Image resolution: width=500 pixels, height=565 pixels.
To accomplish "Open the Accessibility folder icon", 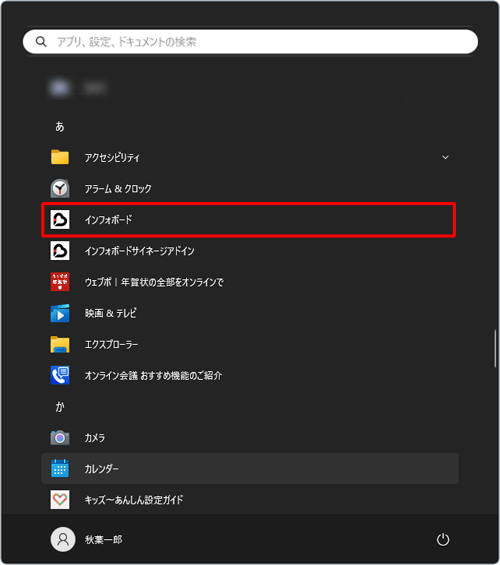I will point(60,157).
